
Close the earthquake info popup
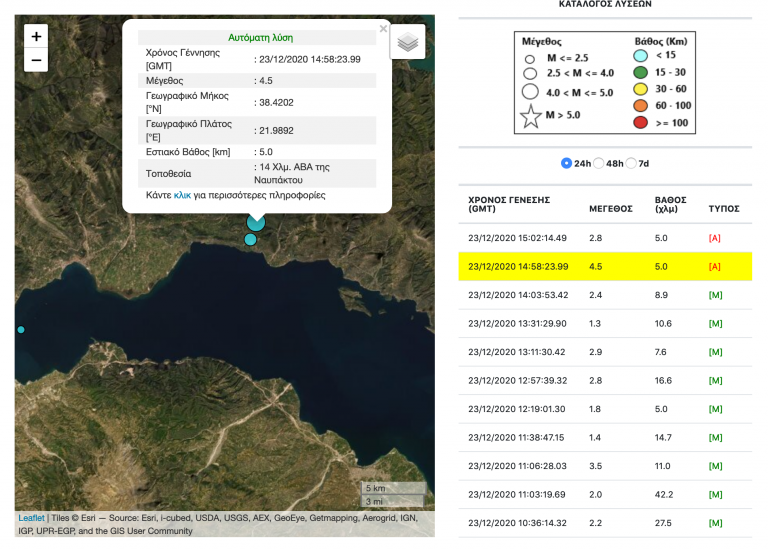[384, 29]
